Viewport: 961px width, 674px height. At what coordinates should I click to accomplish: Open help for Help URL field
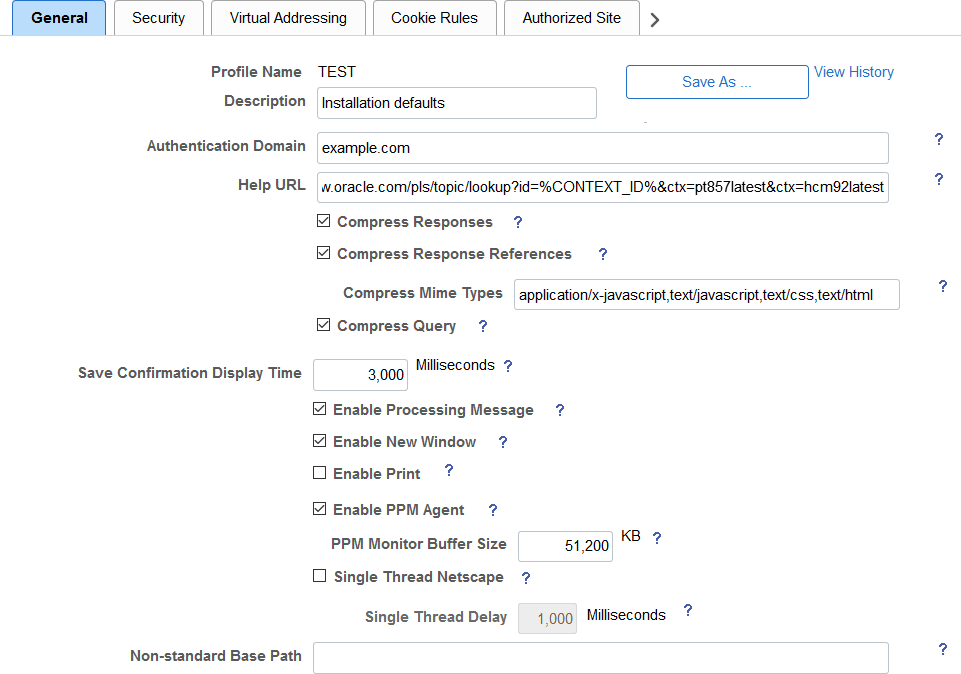click(938, 179)
